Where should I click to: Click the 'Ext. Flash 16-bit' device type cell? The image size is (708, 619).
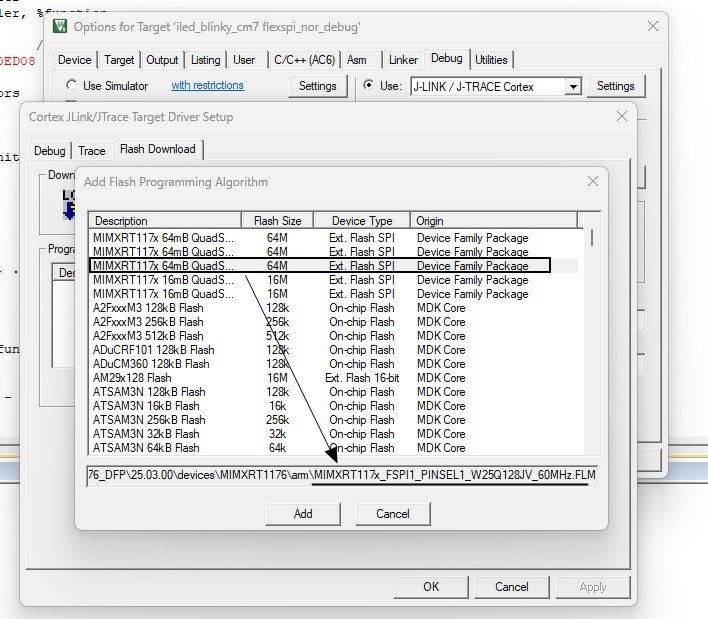coord(362,378)
